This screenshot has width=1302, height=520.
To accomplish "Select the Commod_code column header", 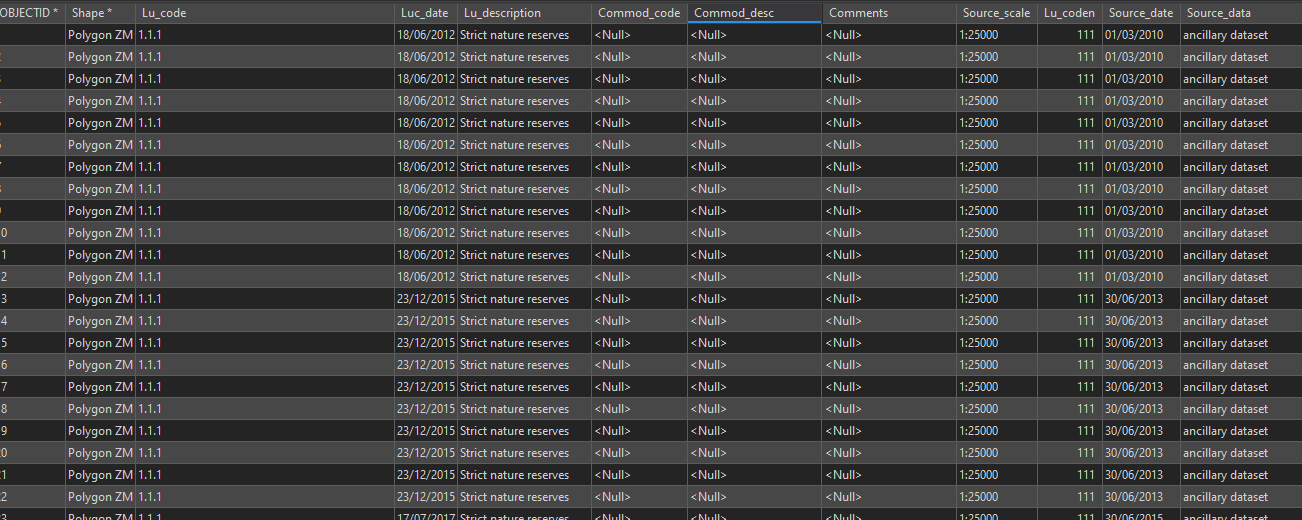I will 639,13.
